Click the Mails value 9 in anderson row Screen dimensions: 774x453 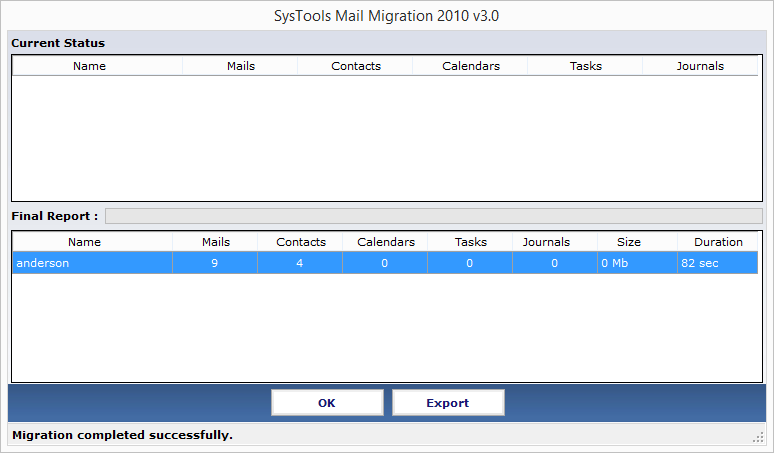(x=215, y=263)
